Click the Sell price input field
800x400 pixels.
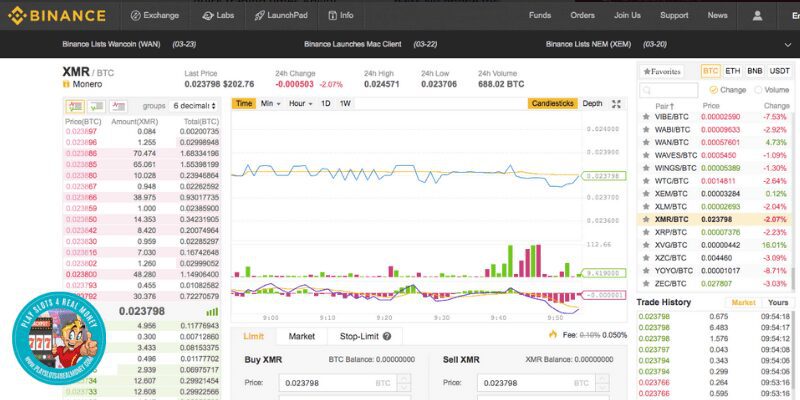pyautogui.click(x=536, y=383)
